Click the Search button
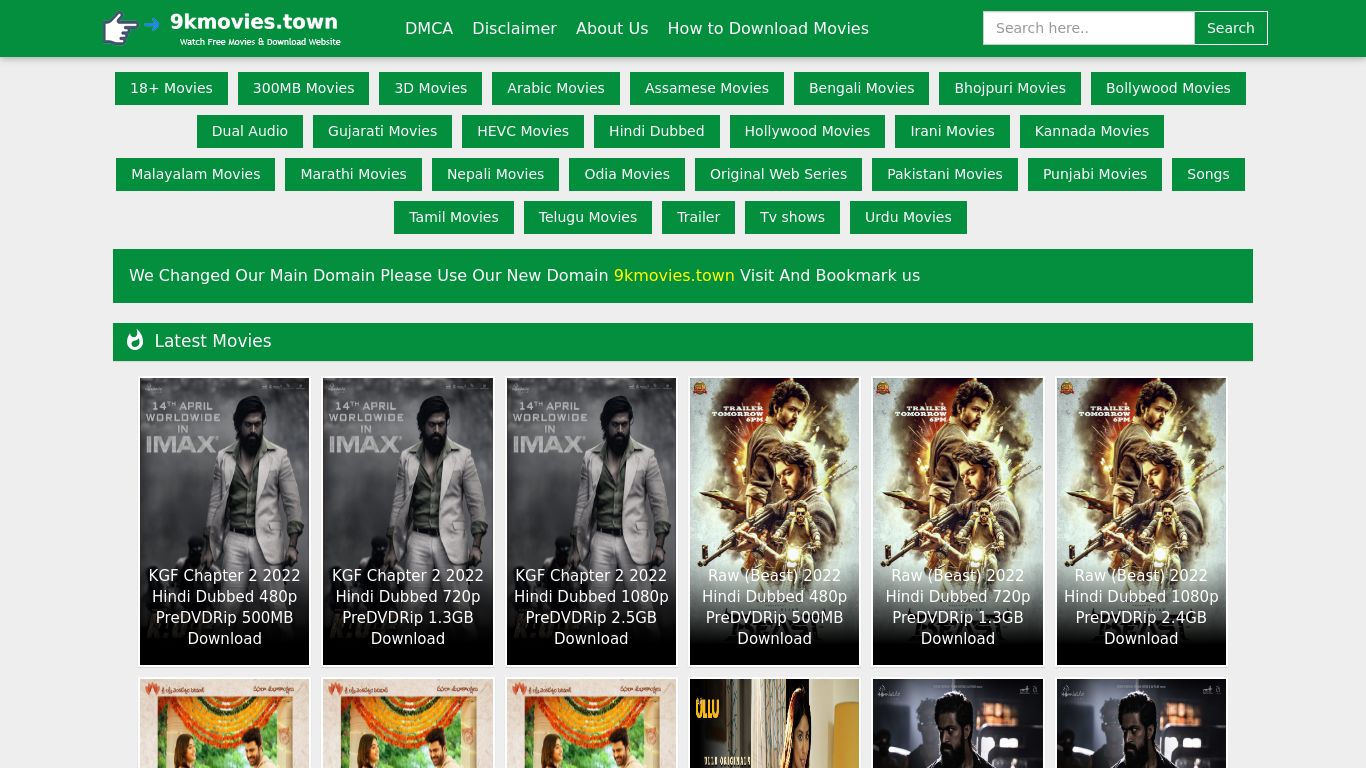The height and width of the screenshot is (768, 1366). point(1230,28)
